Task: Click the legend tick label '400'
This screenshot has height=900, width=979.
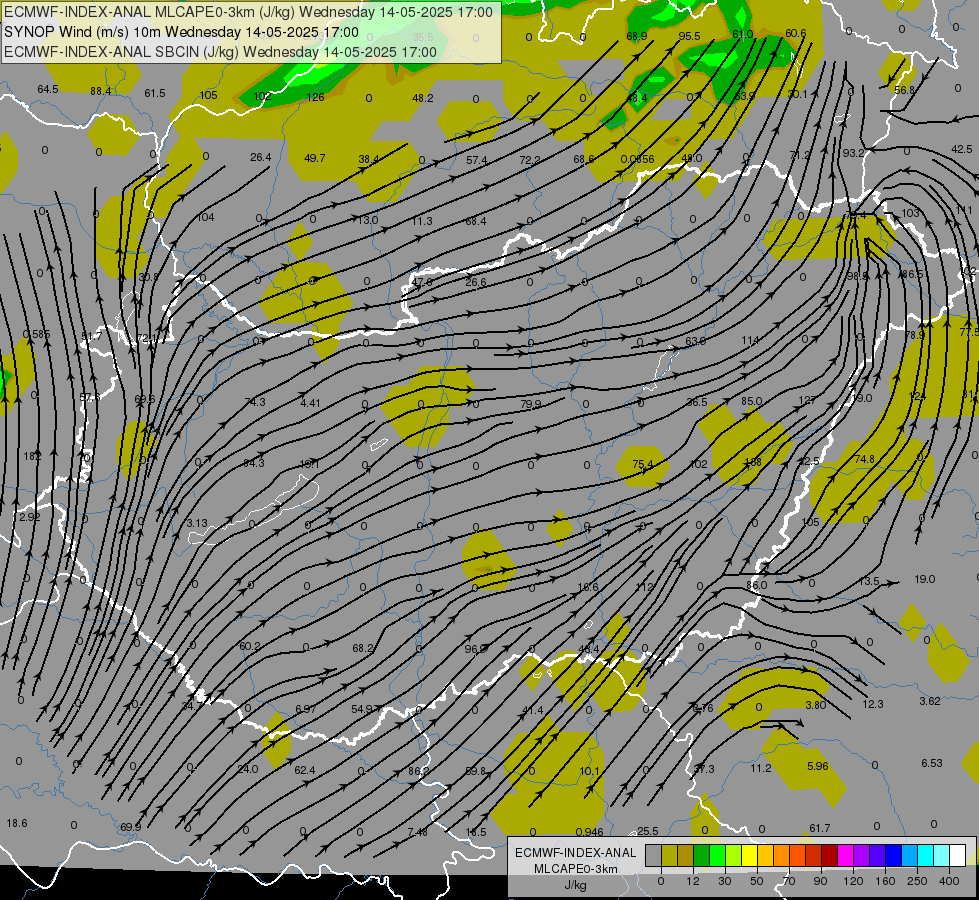Action: pos(949,881)
